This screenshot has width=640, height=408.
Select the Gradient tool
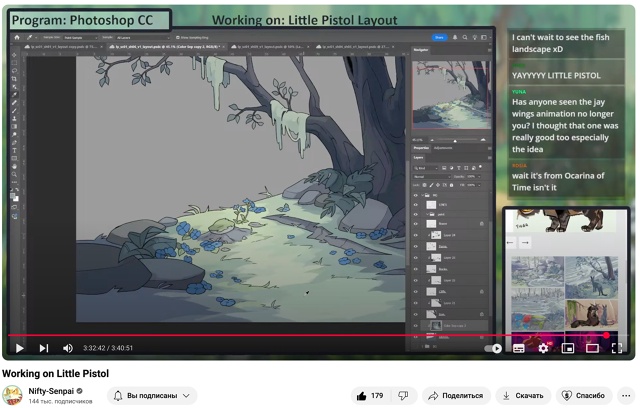point(15,126)
